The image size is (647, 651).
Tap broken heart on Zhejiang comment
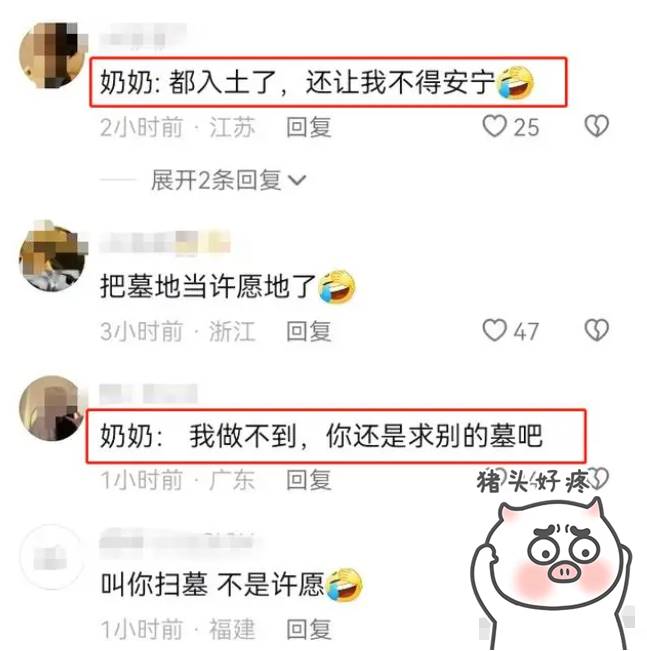click(597, 330)
